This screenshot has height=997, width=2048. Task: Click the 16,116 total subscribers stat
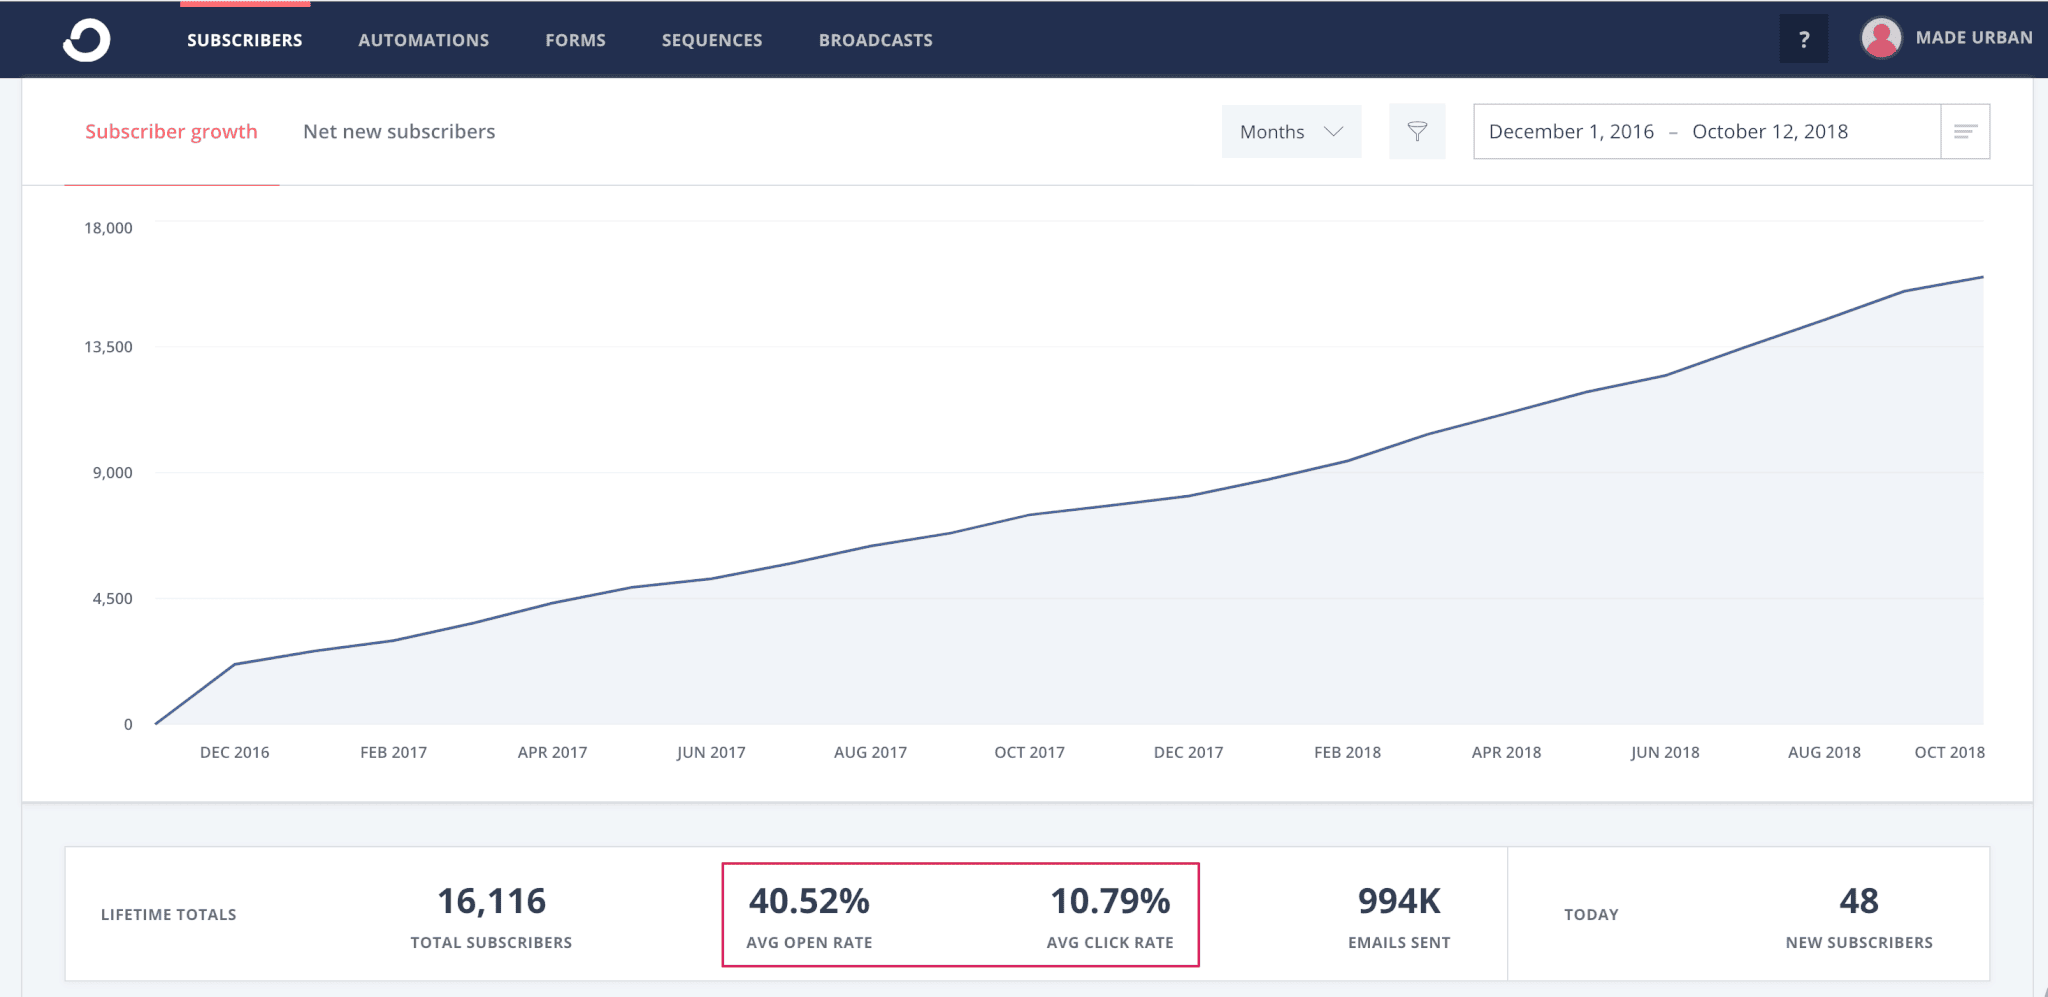click(491, 902)
